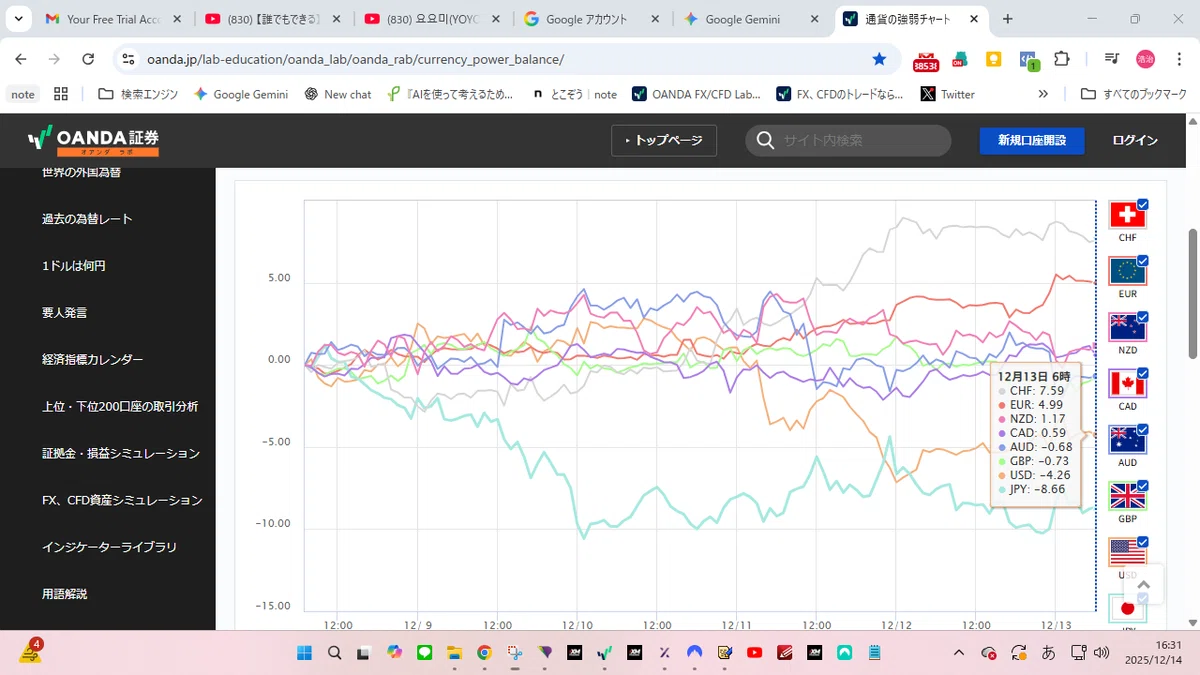Open Windows taskbar search
The image size is (1200, 675).
[335, 653]
